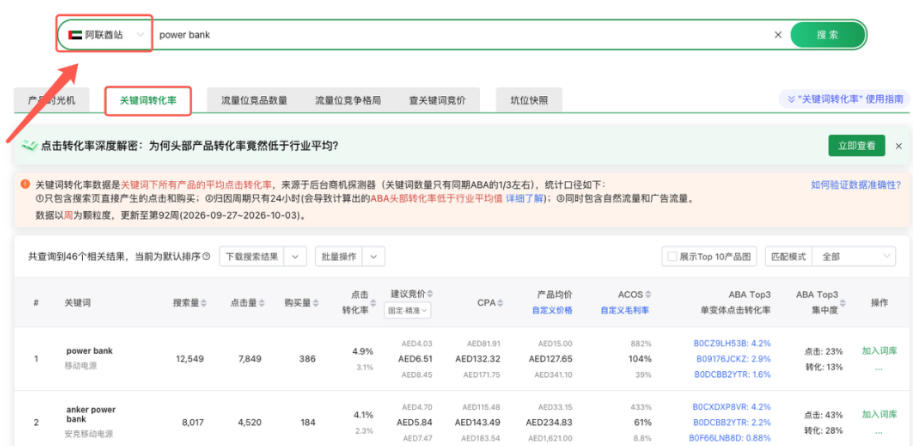The height and width of the screenshot is (446, 913).
Task: Switch to the 查关键词竞价 tab
Action: pyautogui.click(x=437, y=100)
